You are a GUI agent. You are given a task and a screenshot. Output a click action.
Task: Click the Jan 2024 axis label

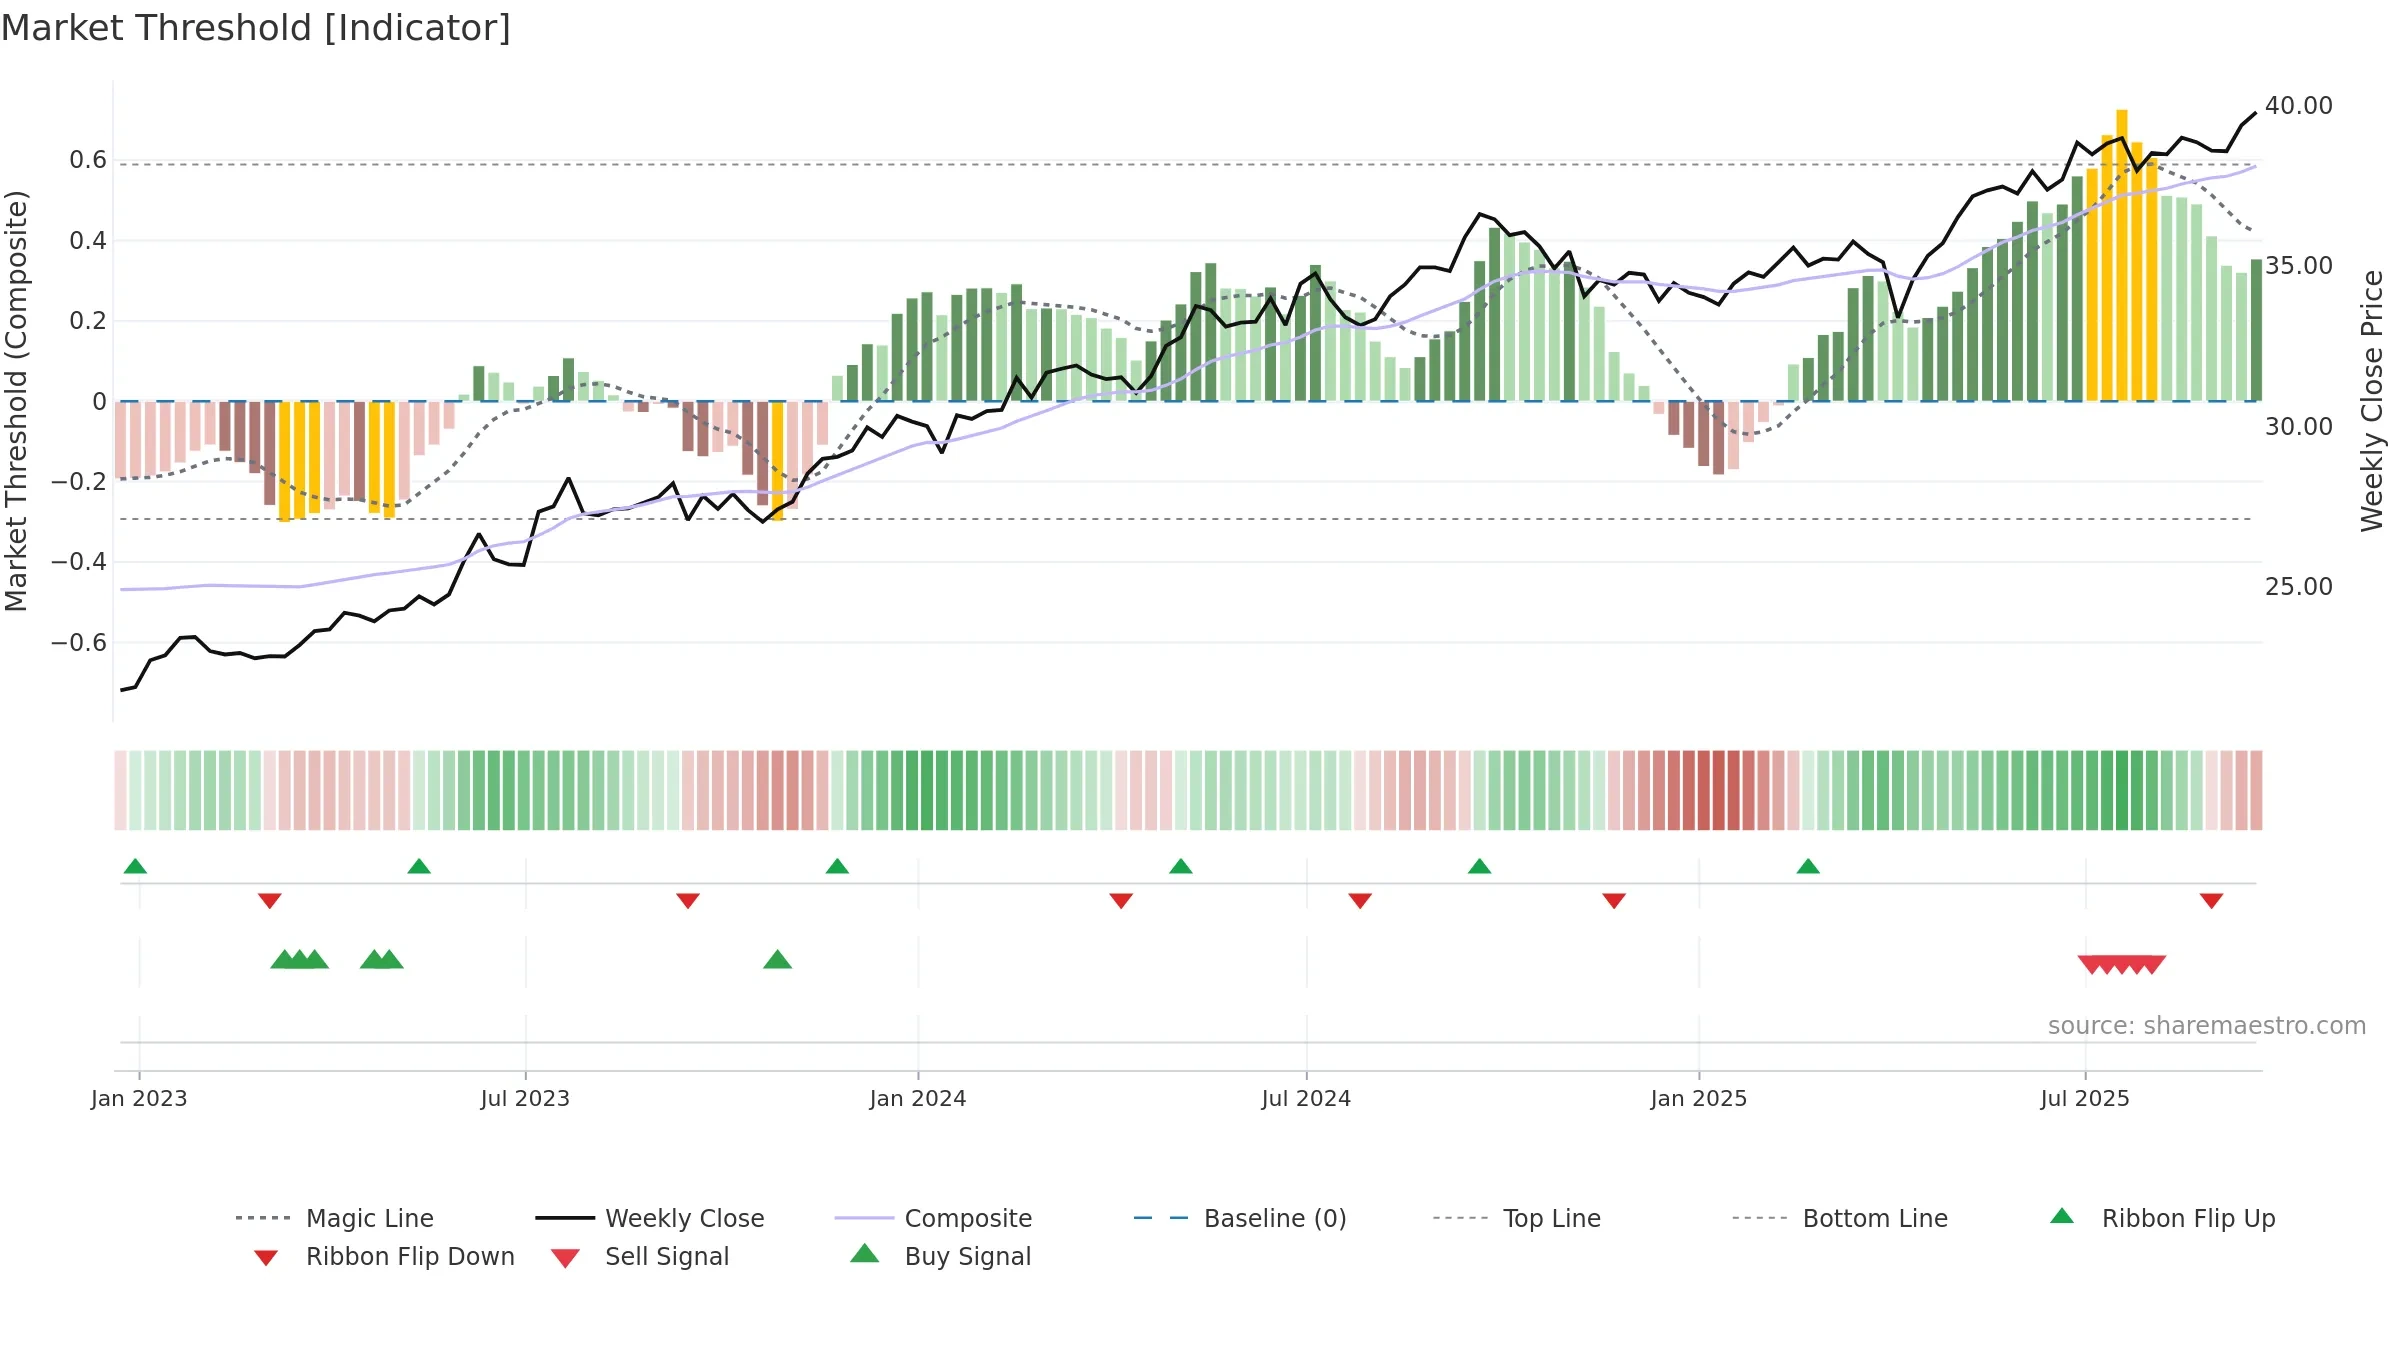pyautogui.click(x=918, y=1099)
